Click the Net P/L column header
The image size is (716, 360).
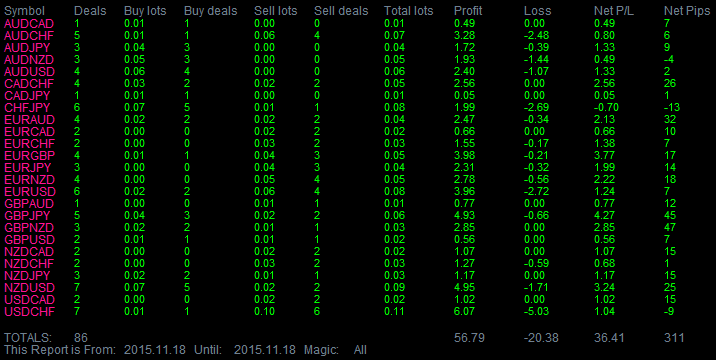click(x=614, y=11)
